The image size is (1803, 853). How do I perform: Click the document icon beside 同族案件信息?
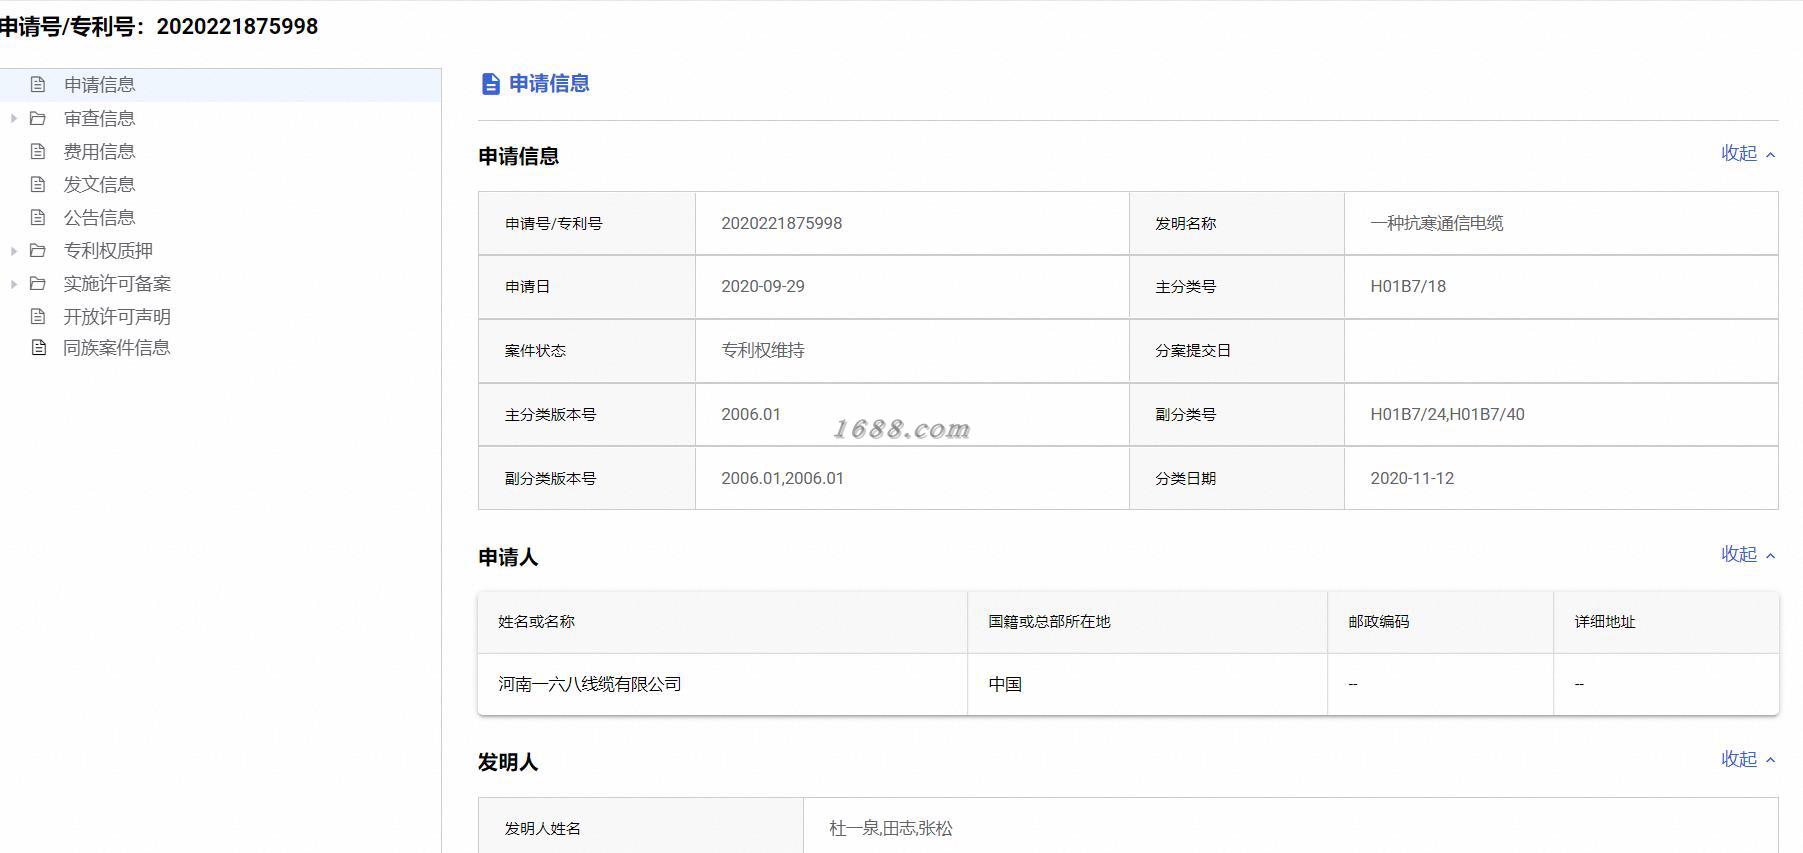click(x=38, y=347)
